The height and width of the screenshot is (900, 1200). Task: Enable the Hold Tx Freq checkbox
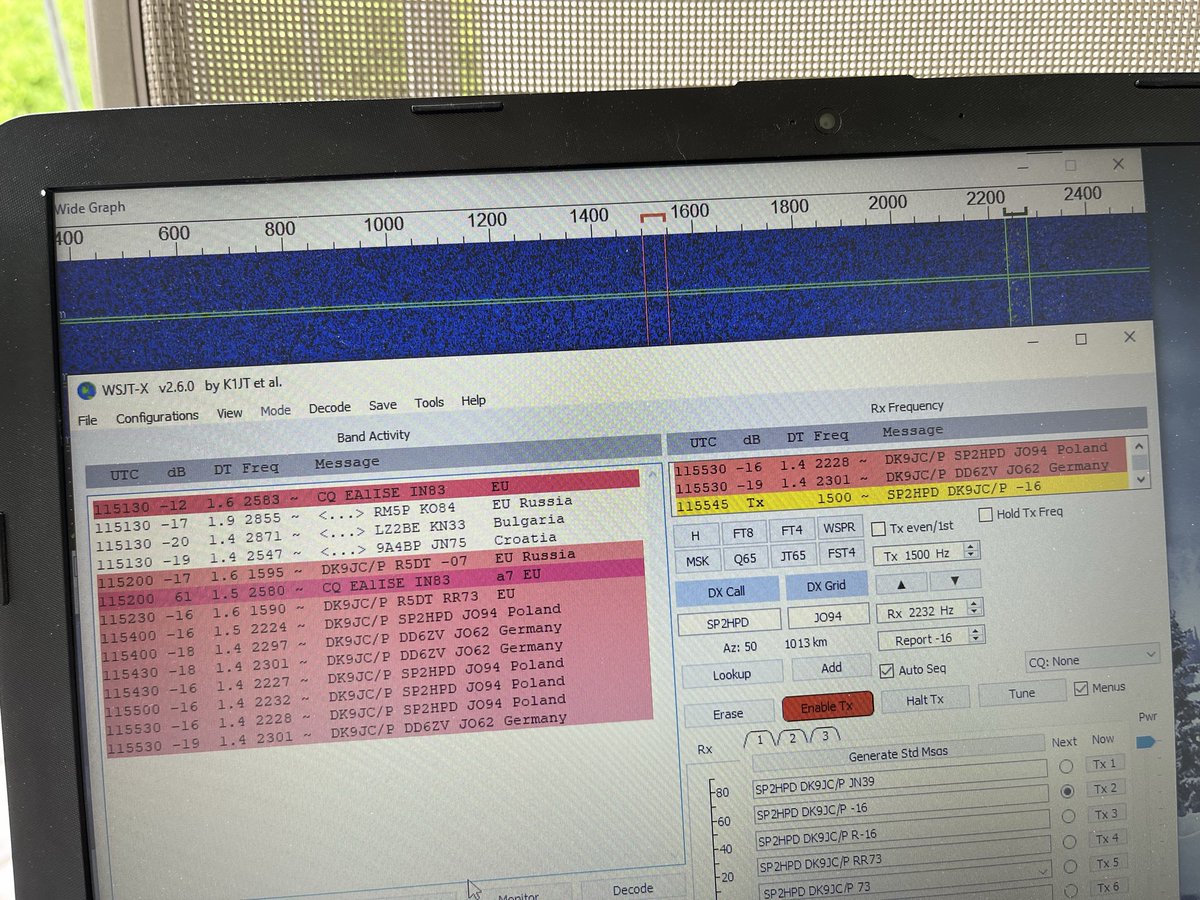click(985, 515)
